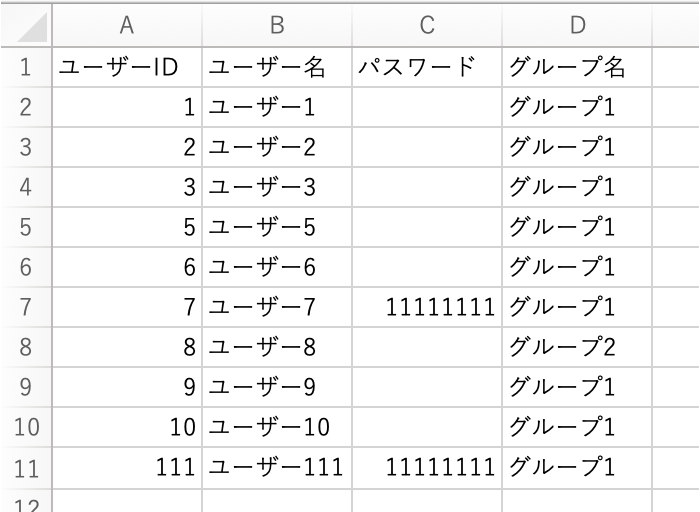The width and height of the screenshot is (700, 512).
Task: Select password cell 11111111 in row 11
Action: 427,467
